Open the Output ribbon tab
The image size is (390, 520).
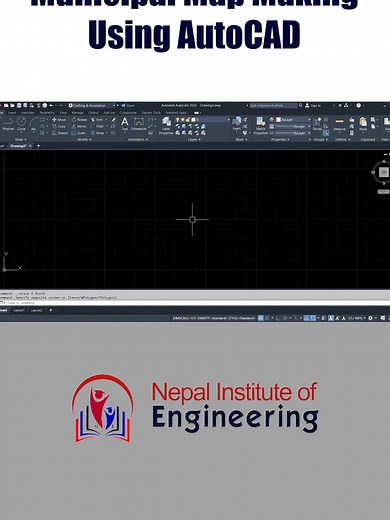[93, 113]
